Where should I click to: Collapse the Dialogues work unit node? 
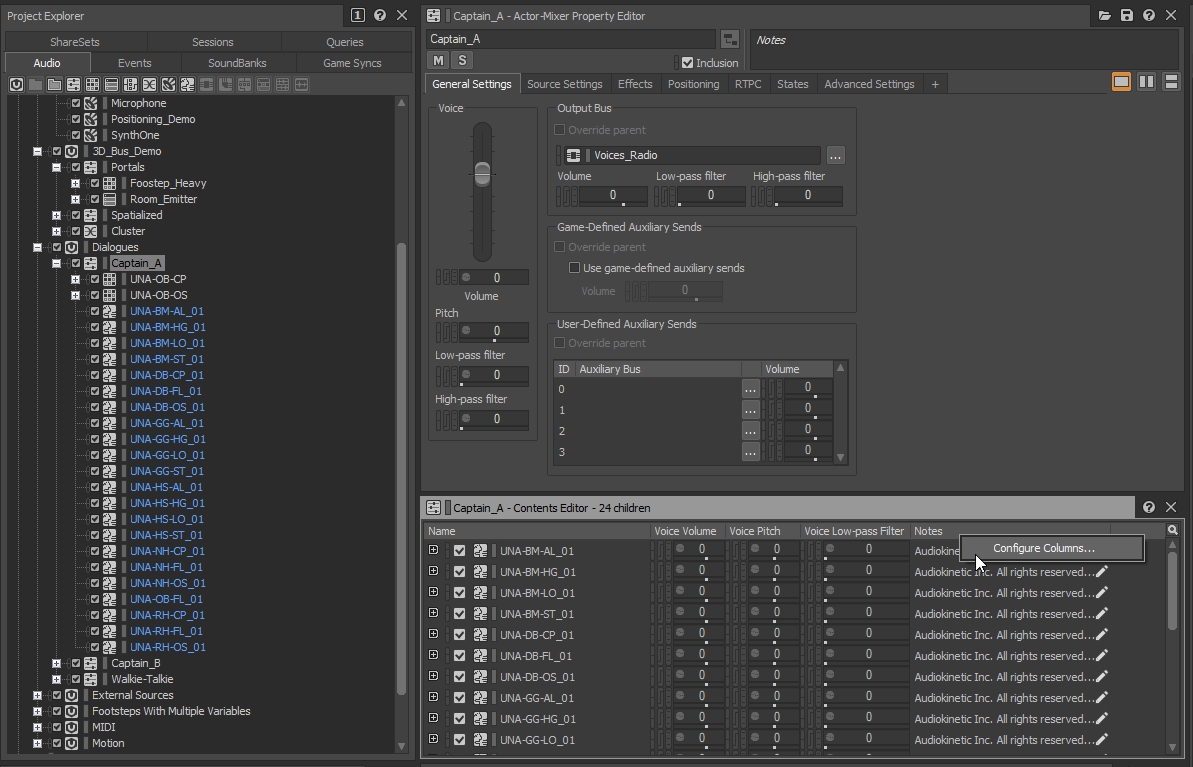38,247
